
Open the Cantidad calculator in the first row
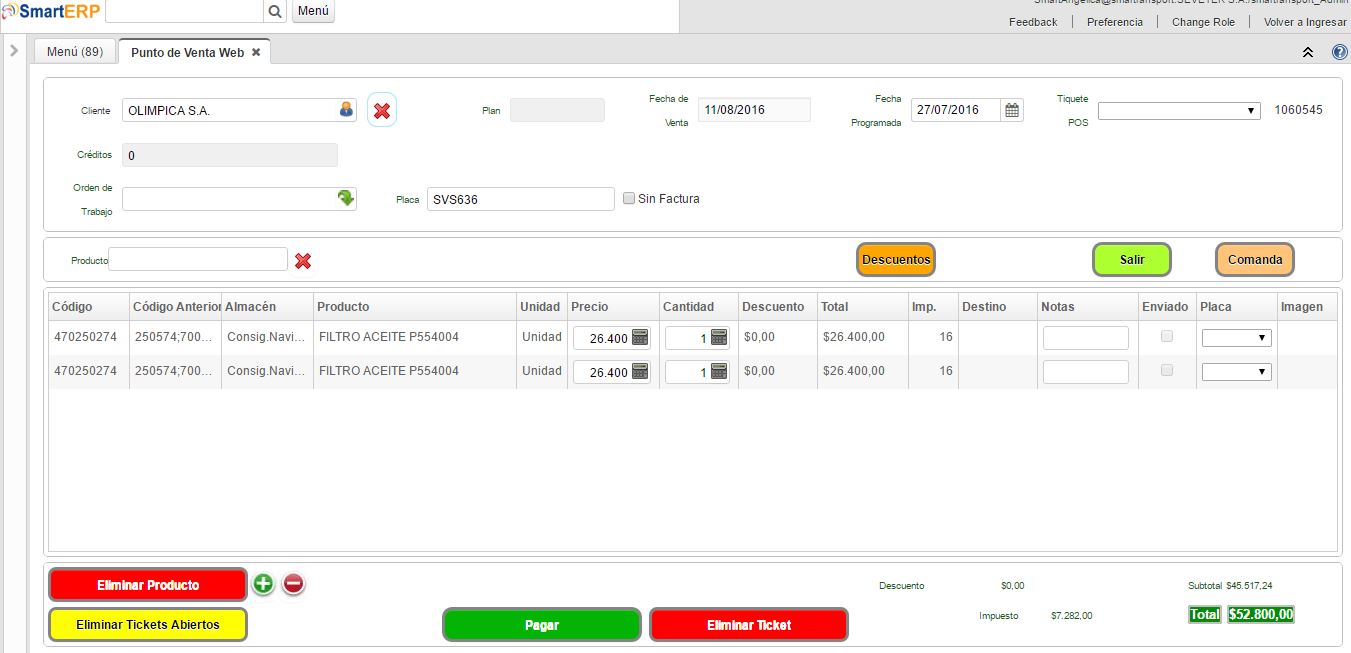[x=719, y=337]
